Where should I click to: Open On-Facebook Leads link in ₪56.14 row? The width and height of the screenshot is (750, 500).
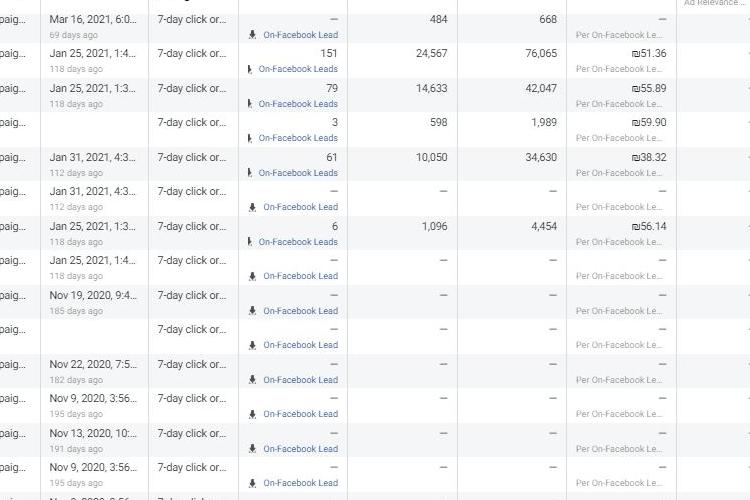(x=298, y=242)
